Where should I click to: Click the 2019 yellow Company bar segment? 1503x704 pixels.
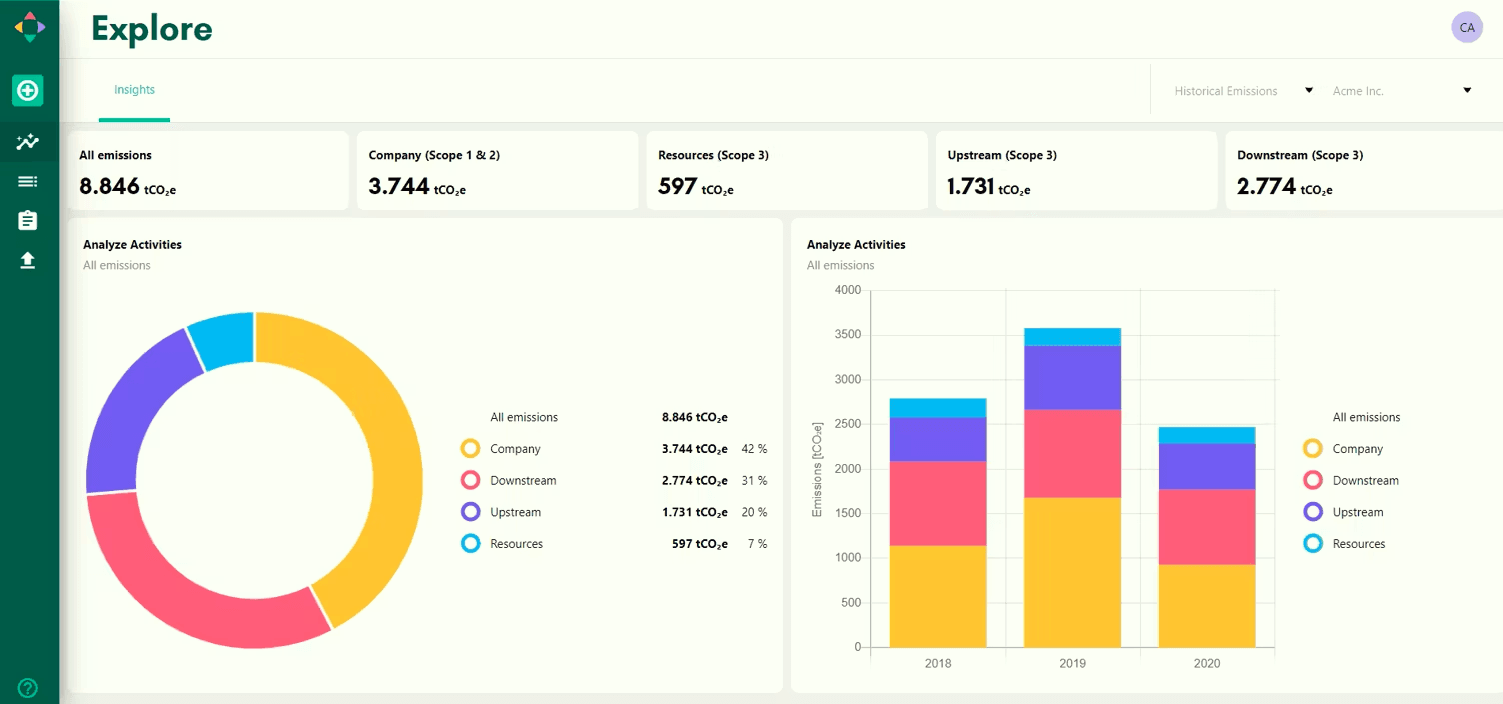click(1072, 572)
